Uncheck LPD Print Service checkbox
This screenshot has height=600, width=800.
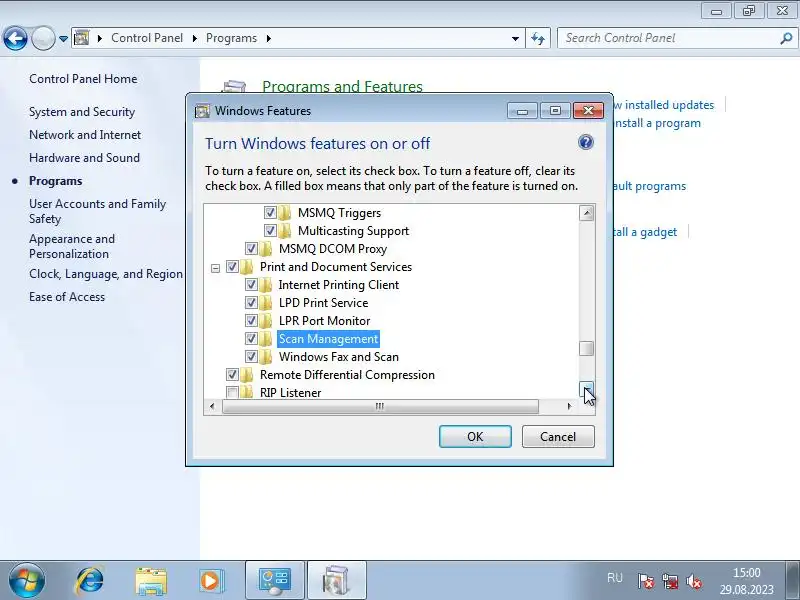pos(251,303)
